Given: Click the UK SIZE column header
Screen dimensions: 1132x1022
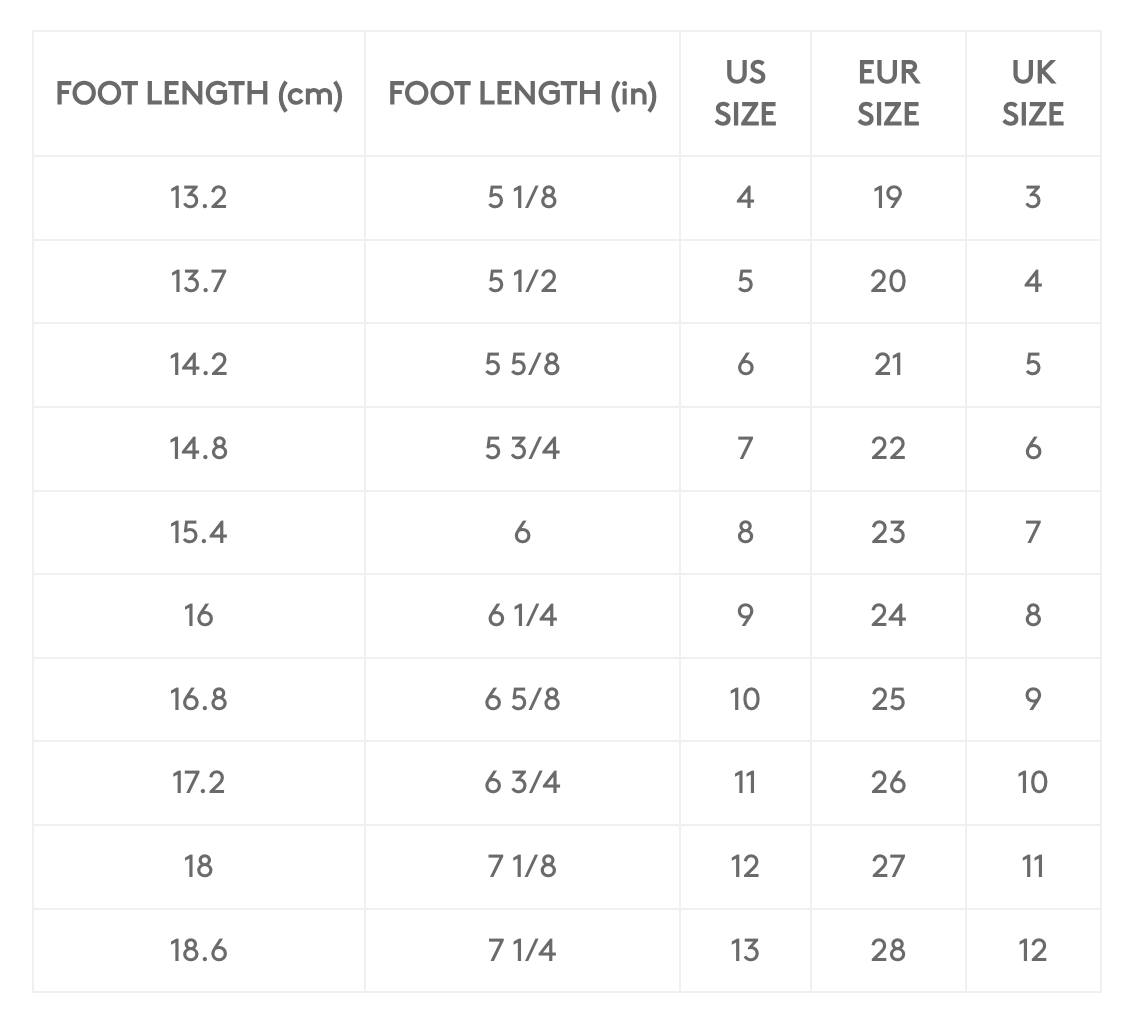Looking at the screenshot, I should pyautogui.click(x=1033, y=94).
